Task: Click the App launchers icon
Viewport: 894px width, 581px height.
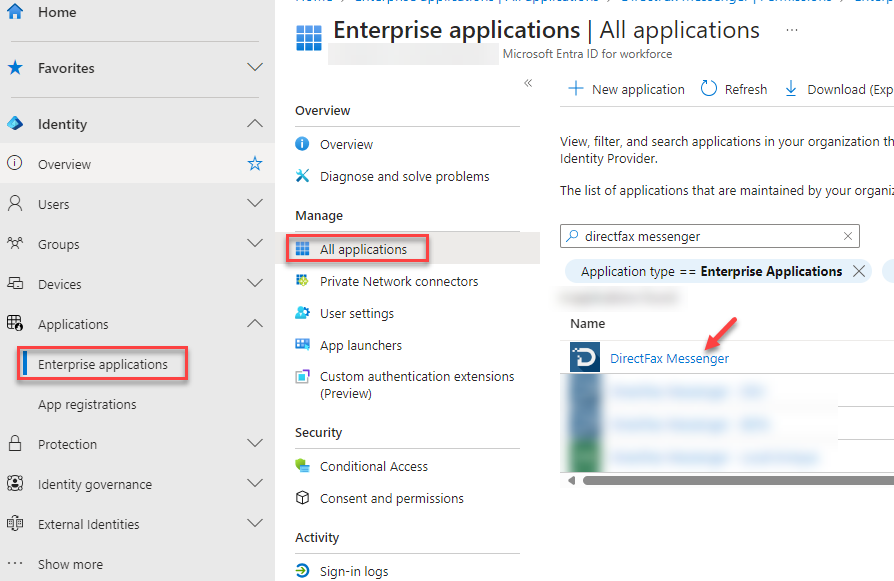Action: click(303, 345)
